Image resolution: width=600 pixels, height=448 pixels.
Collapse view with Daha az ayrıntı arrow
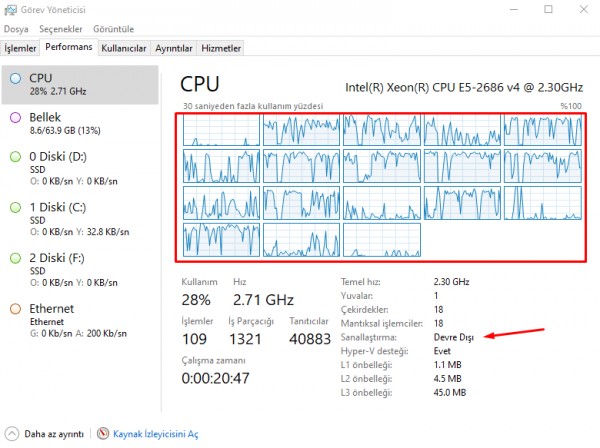12,433
